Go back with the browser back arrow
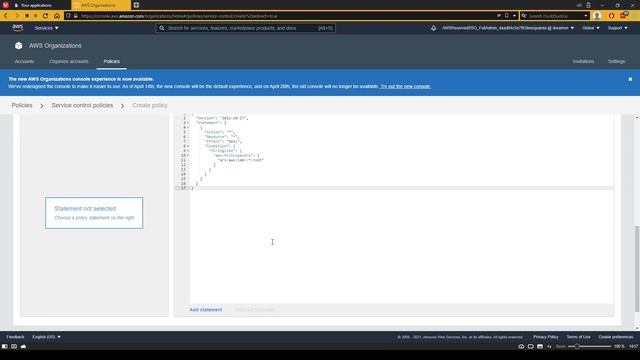Image resolution: width=640 pixels, height=360 pixels. pyautogui.click(x=6, y=16)
